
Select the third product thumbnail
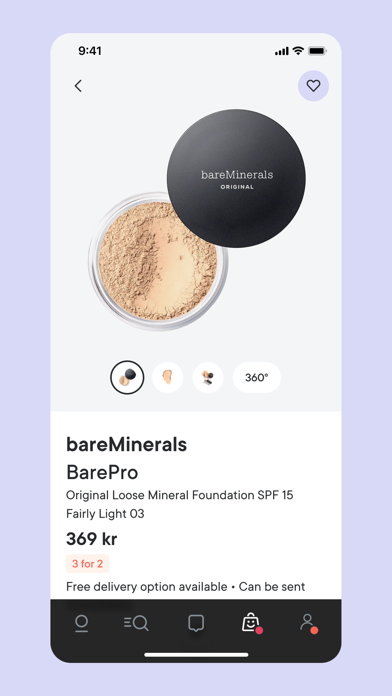208,377
